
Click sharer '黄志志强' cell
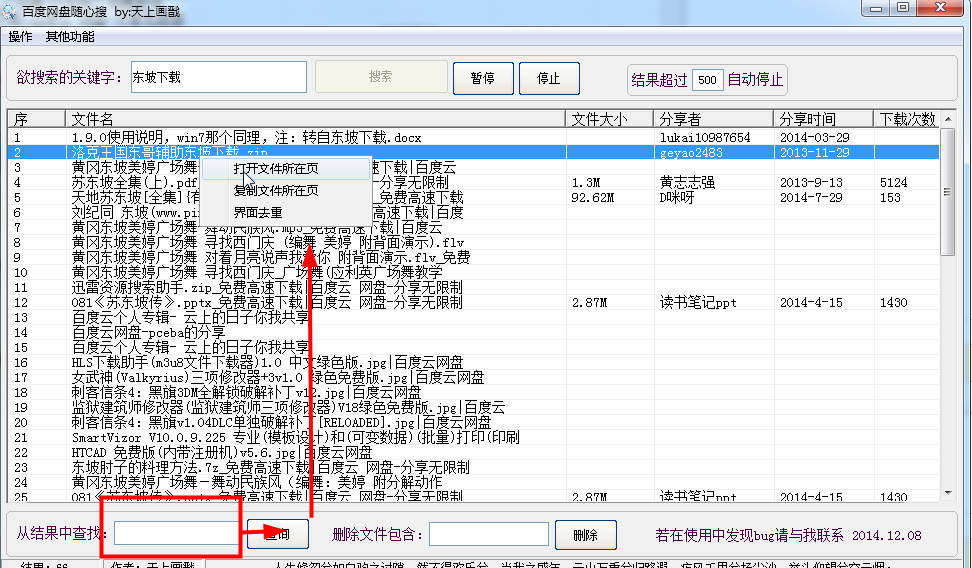[687, 182]
